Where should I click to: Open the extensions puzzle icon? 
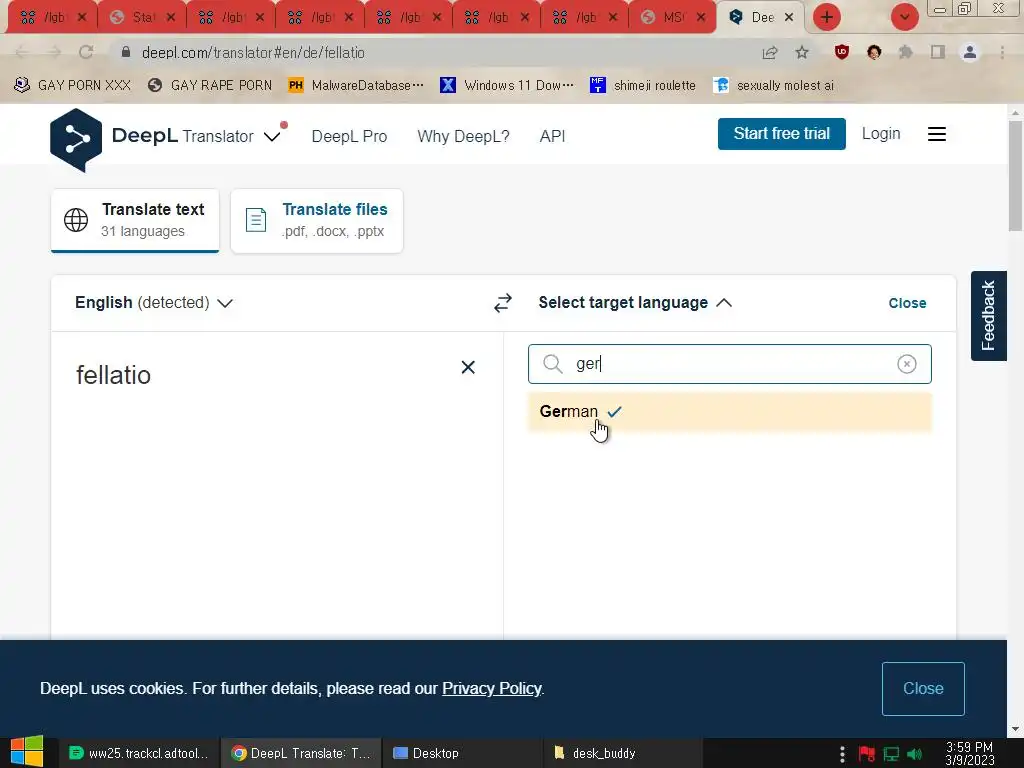click(x=905, y=52)
